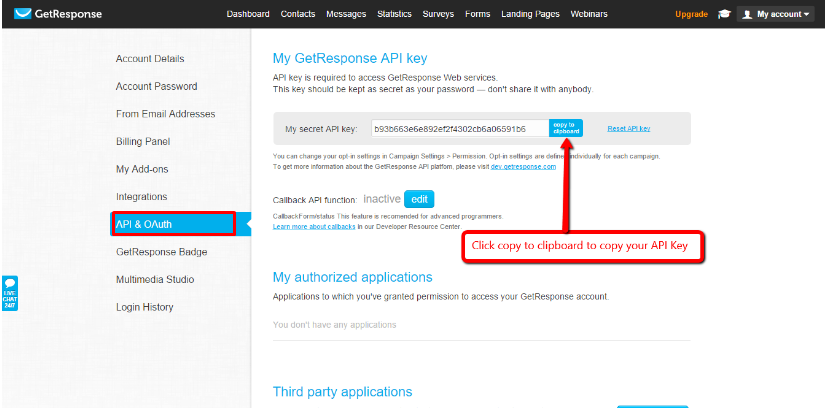Open the graduation cap learning center icon
Viewport: 827px width, 415px height.
tap(724, 14)
